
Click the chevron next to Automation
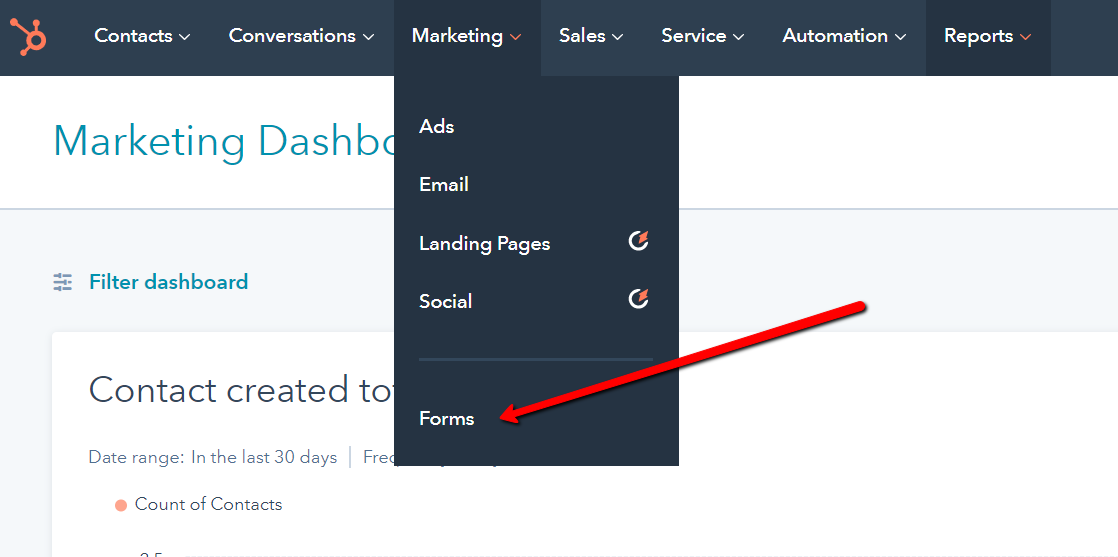901,37
